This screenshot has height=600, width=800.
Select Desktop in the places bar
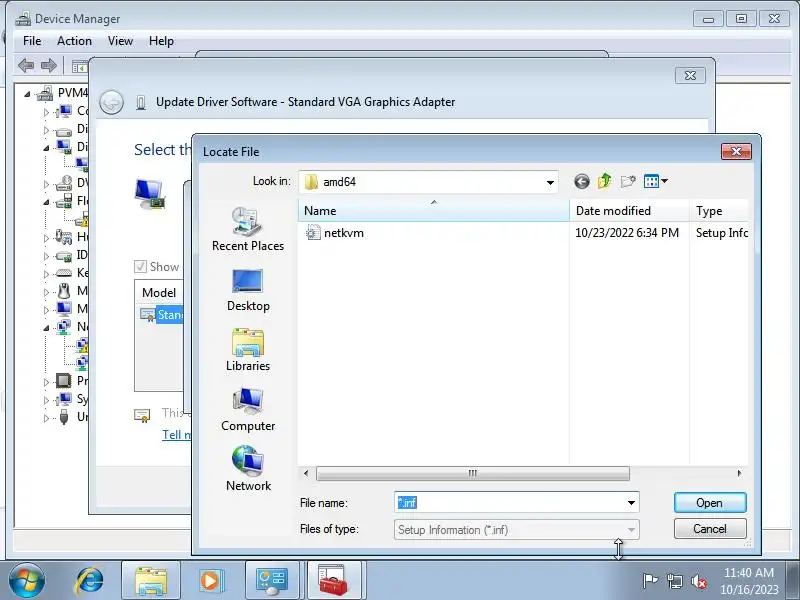point(248,290)
